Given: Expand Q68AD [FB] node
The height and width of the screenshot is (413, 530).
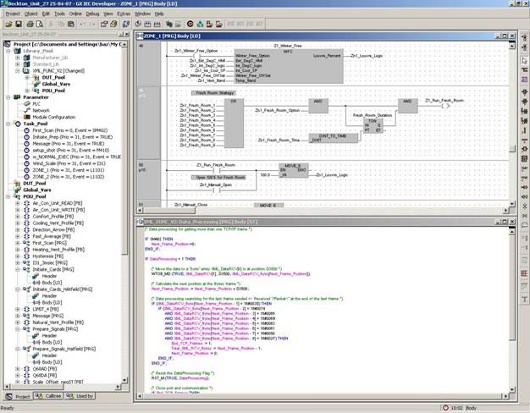Looking at the screenshot, I should (x=18, y=369).
